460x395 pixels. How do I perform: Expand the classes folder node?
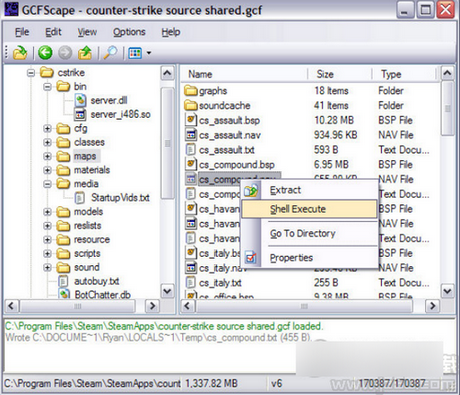(47, 142)
